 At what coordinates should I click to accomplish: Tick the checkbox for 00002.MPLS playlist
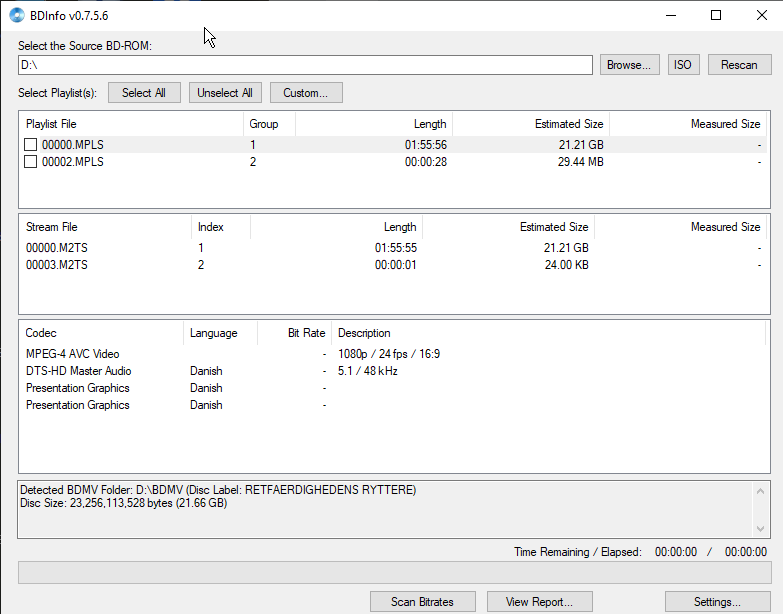pyautogui.click(x=30, y=162)
